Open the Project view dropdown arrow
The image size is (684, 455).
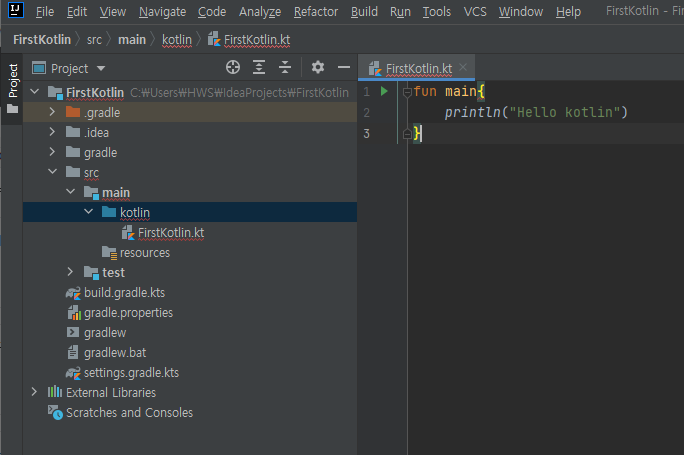(x=101, y=68)
